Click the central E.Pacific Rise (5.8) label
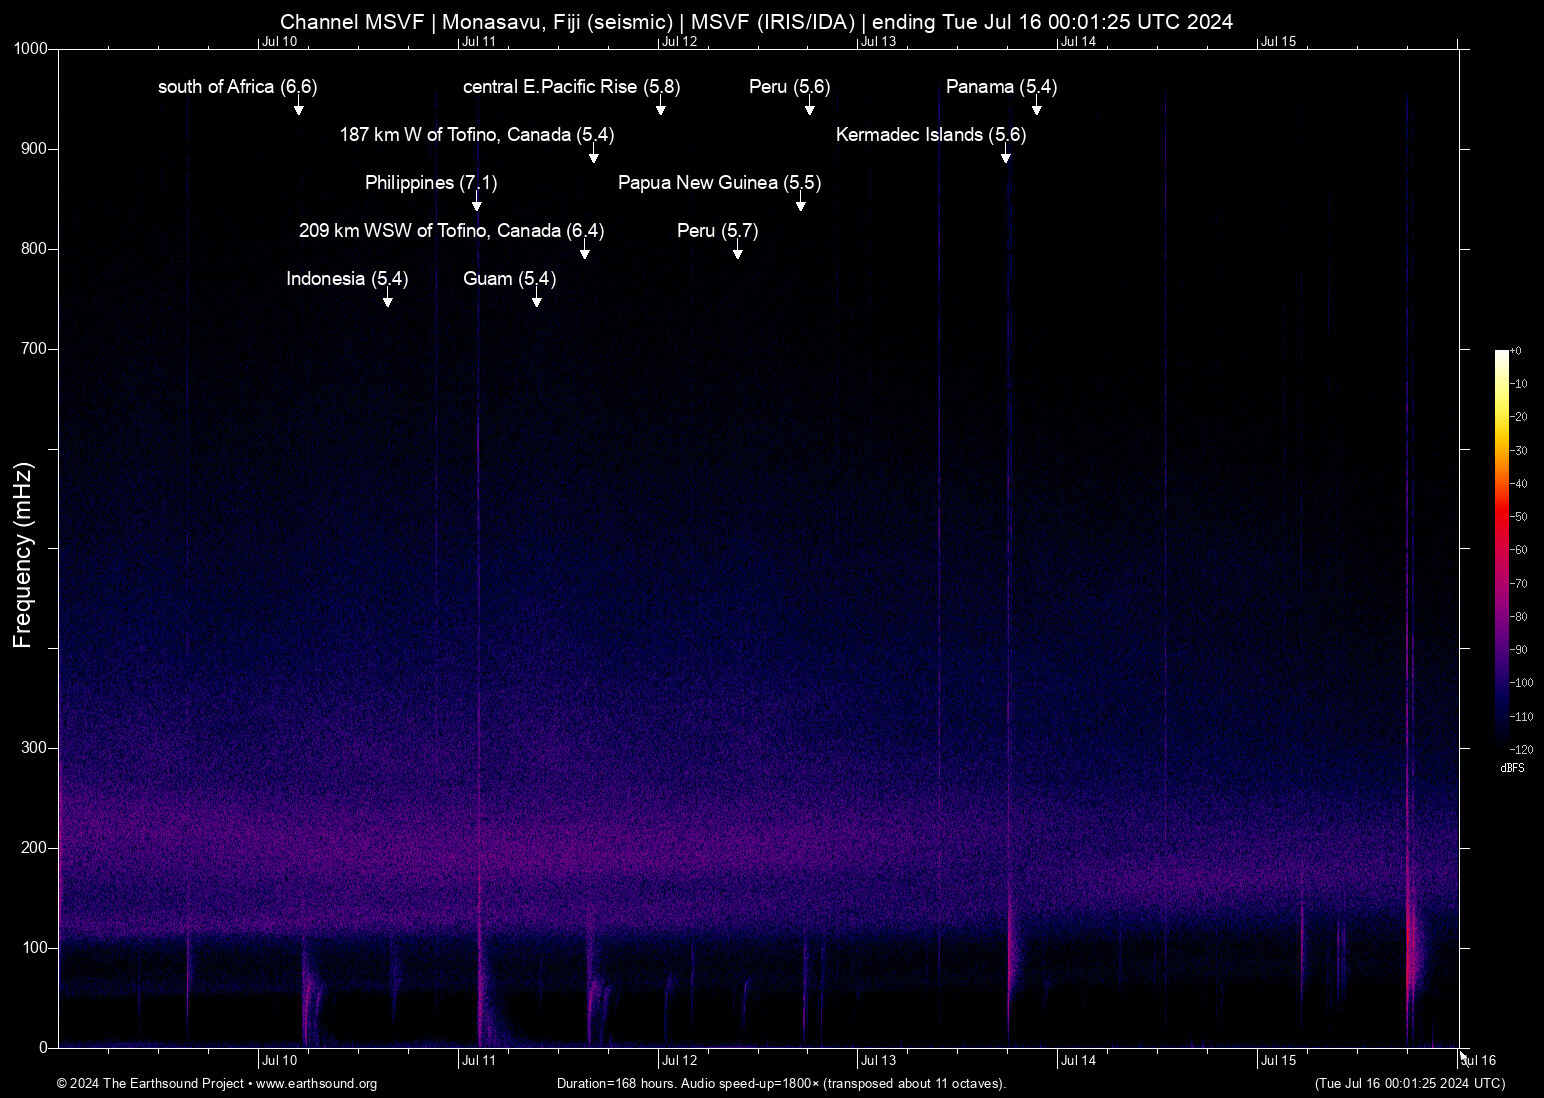 (x=570, y=87)
